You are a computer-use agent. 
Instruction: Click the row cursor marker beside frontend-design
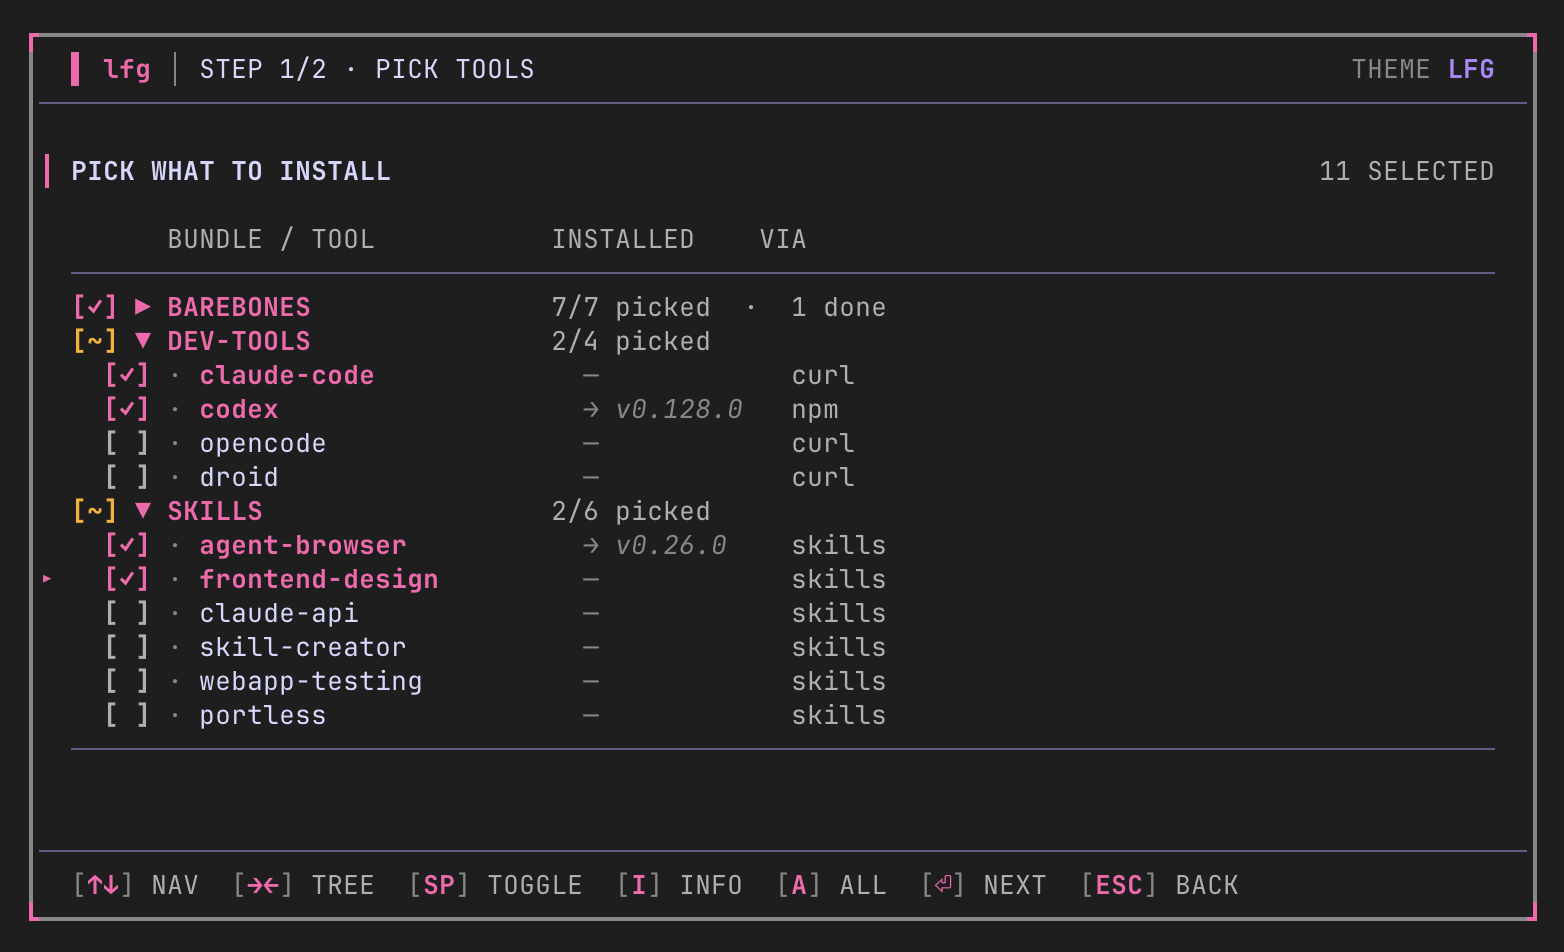pos(47,578)
